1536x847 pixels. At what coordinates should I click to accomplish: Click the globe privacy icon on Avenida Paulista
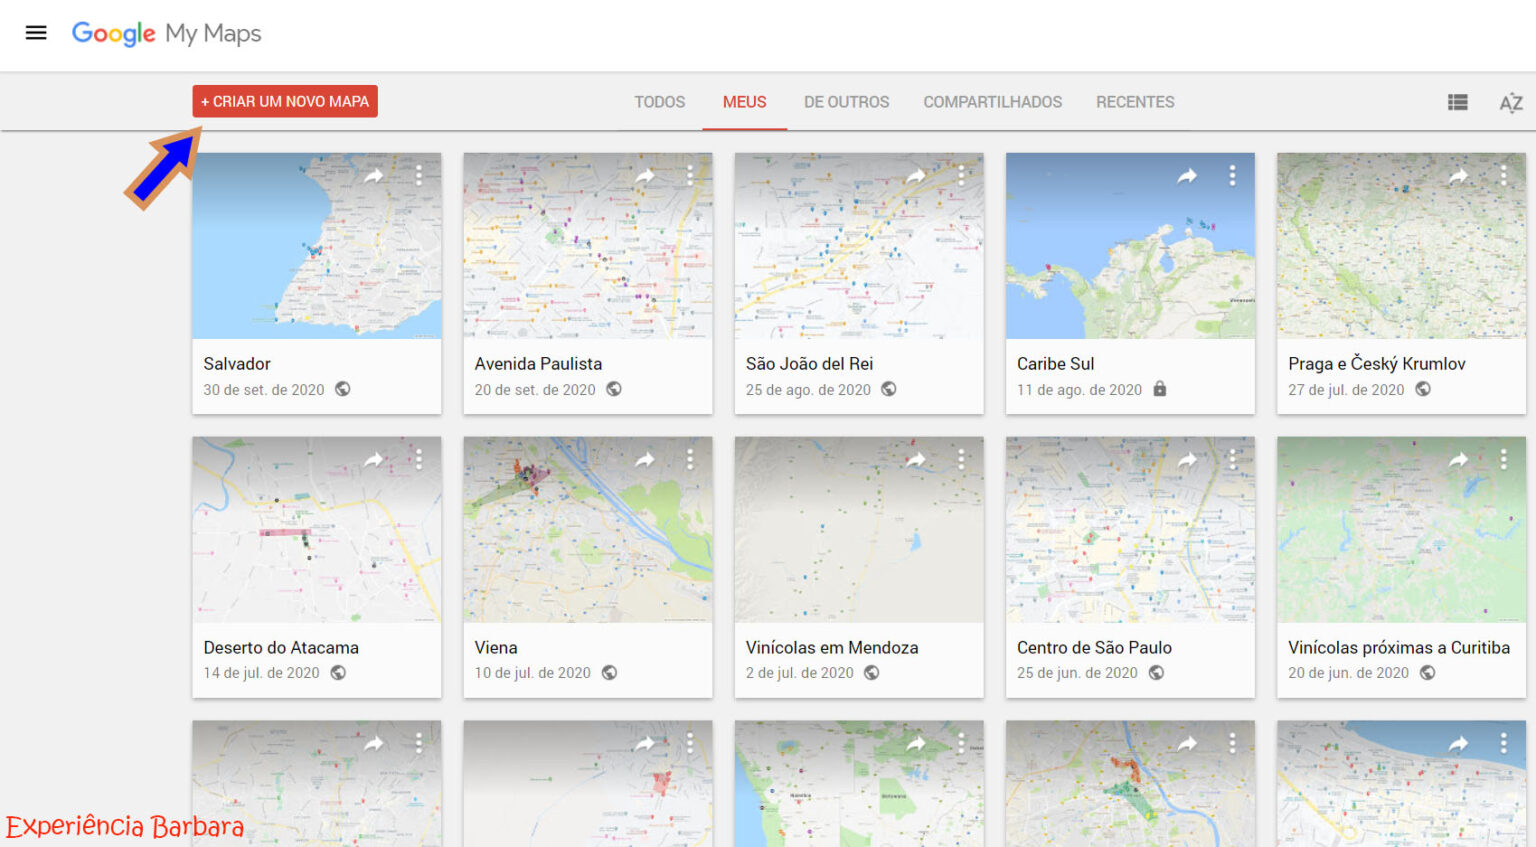tap(614, 389)
